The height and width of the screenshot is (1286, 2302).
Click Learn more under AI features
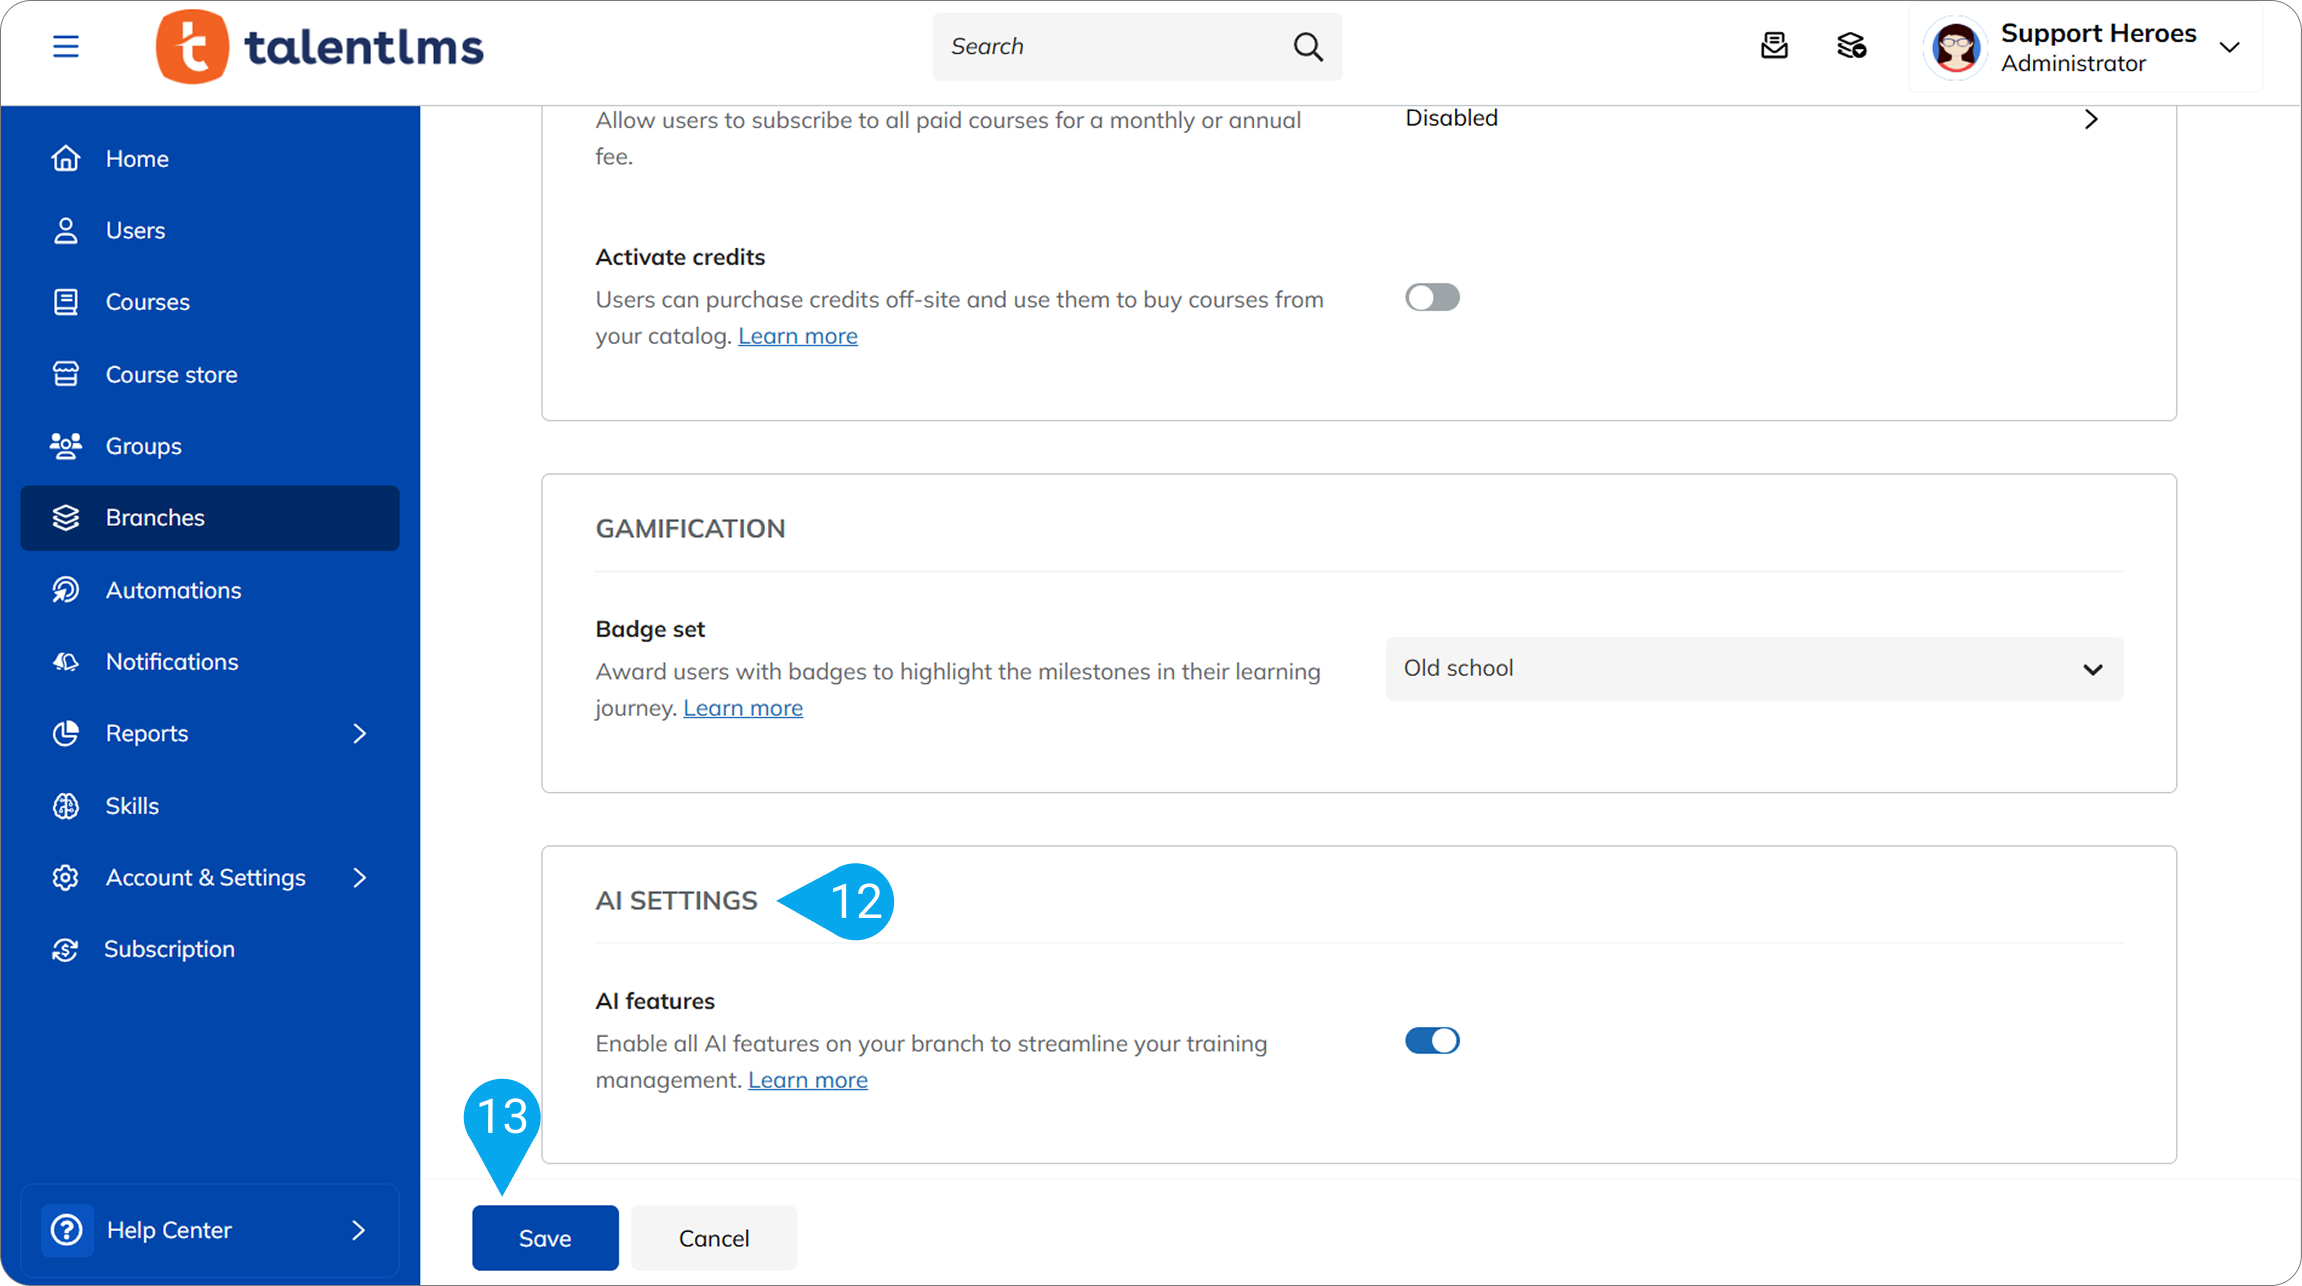(x=807, y=1080)
